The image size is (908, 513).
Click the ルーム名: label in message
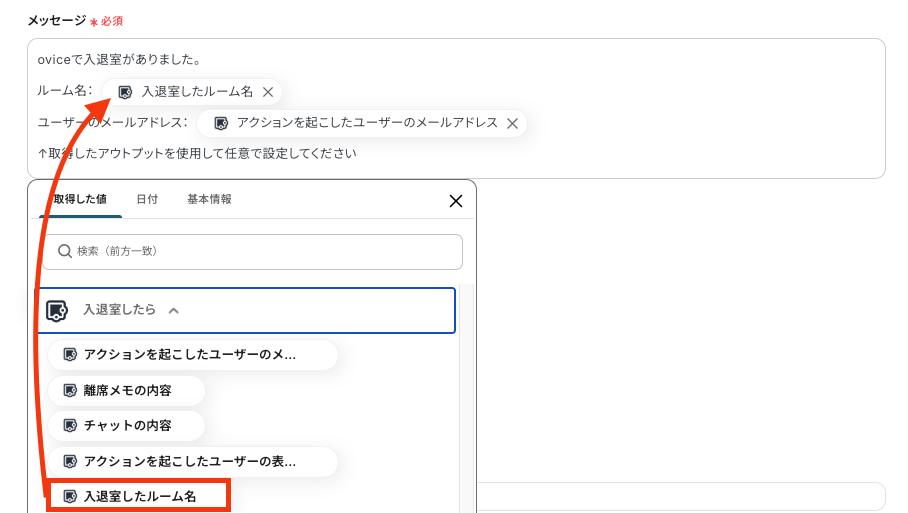click(x=65, y=91)
